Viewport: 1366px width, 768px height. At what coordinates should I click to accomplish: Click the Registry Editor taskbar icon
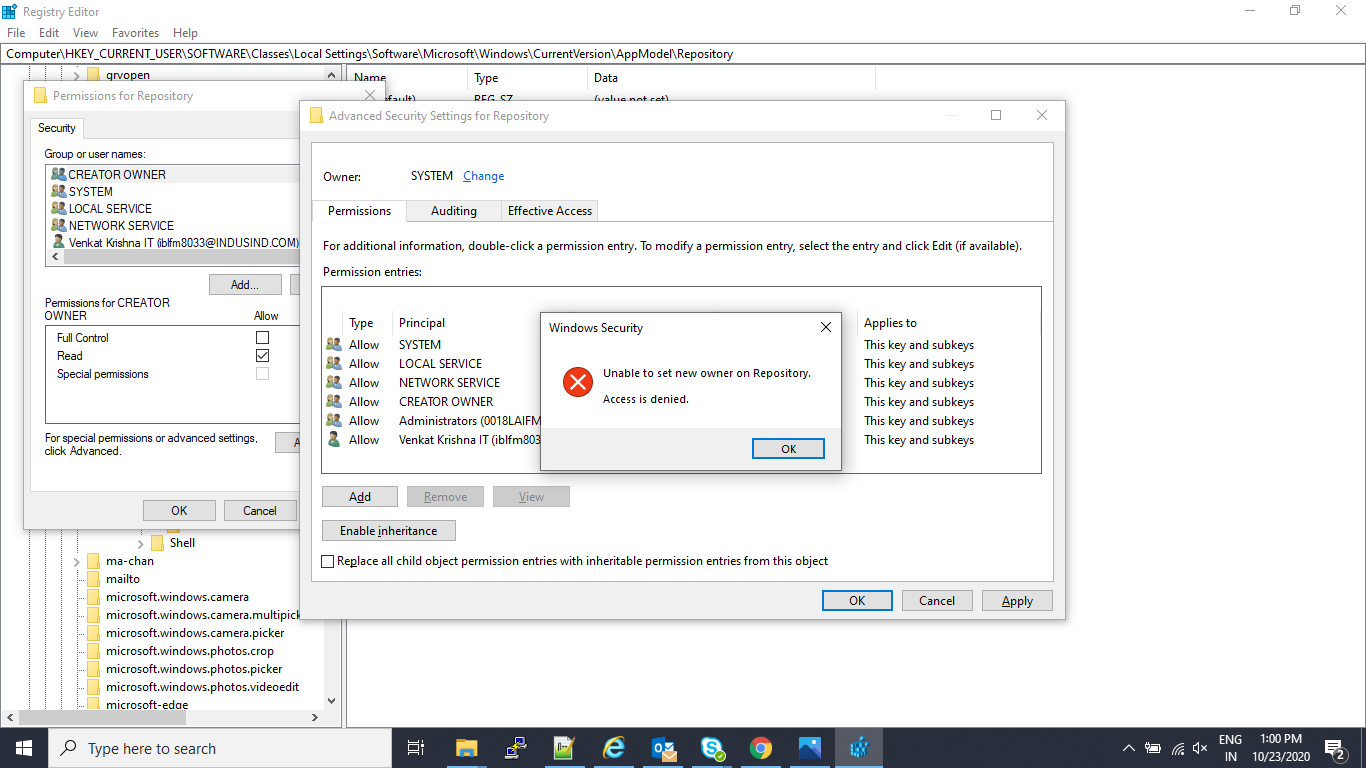[x=859, y=748]
